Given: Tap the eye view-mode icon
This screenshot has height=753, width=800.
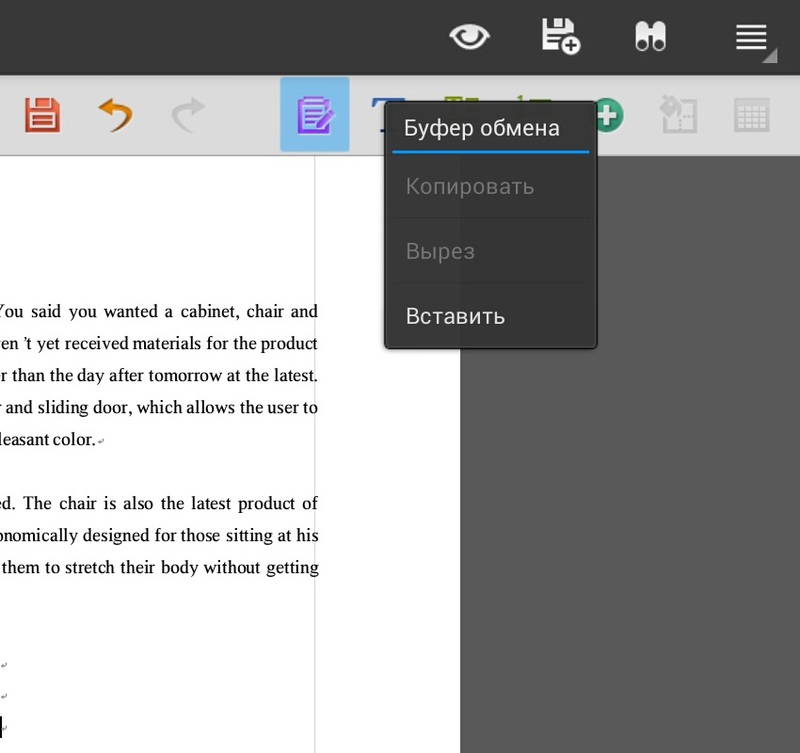Looking at the screenshot, I should [469, 37].
